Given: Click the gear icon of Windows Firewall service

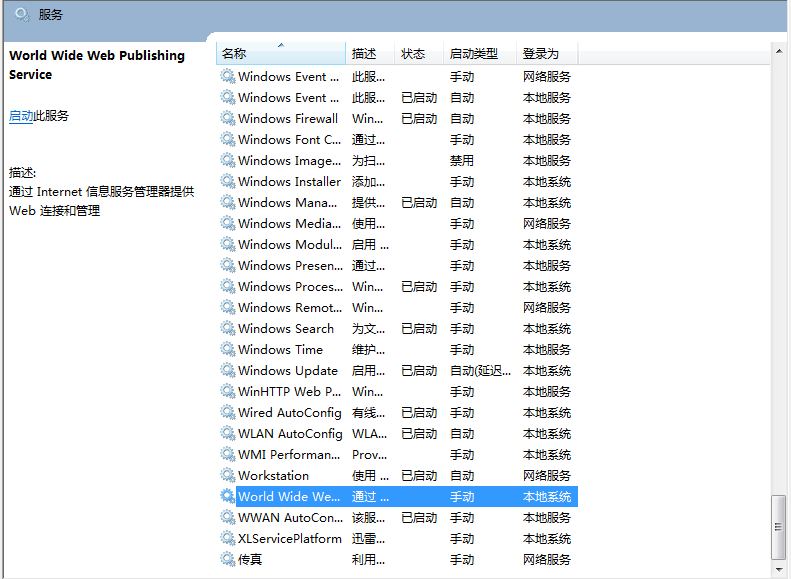Looking at the screenshot, I should coord(228,119).
